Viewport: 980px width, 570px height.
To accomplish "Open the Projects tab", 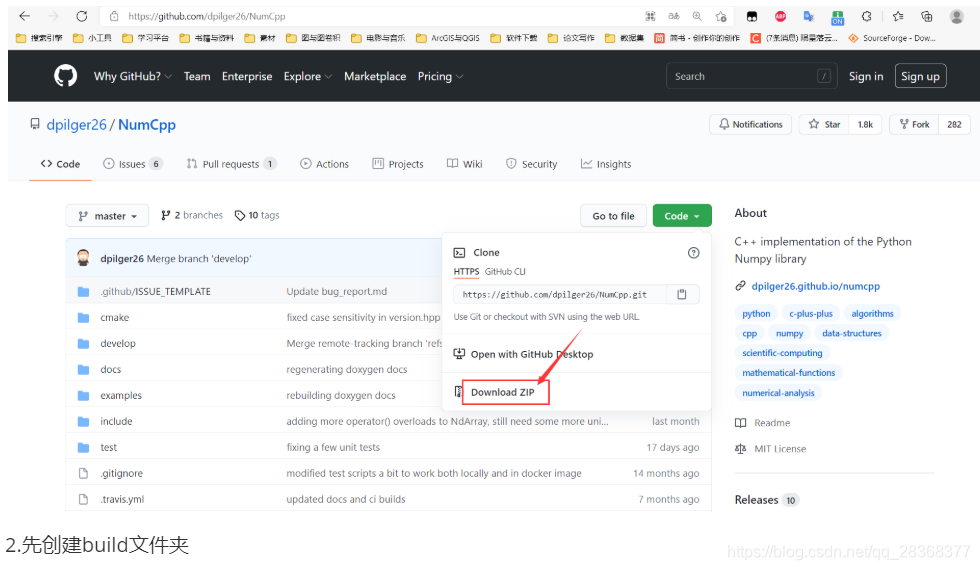I will coord(398,164).
